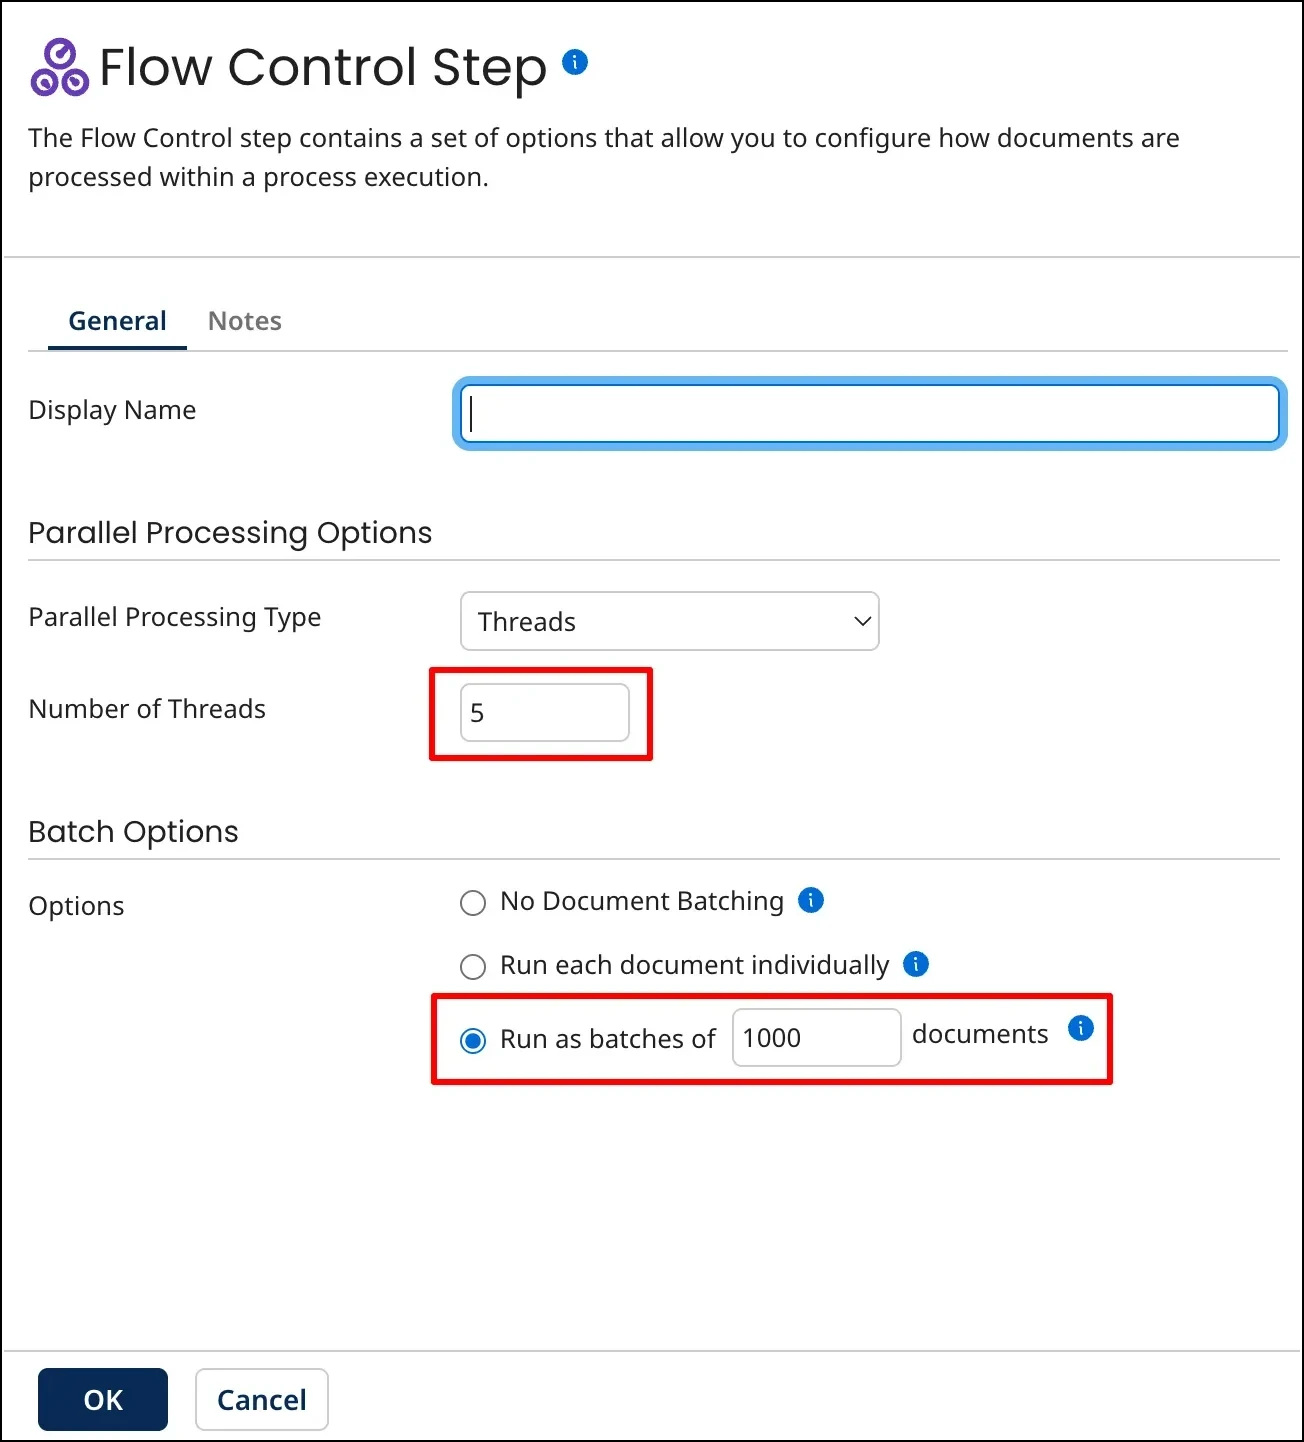Open the info tooltip beside Flow Control Step title
The height and width of the screenshot is (1442, 1304).
[575, 61]
